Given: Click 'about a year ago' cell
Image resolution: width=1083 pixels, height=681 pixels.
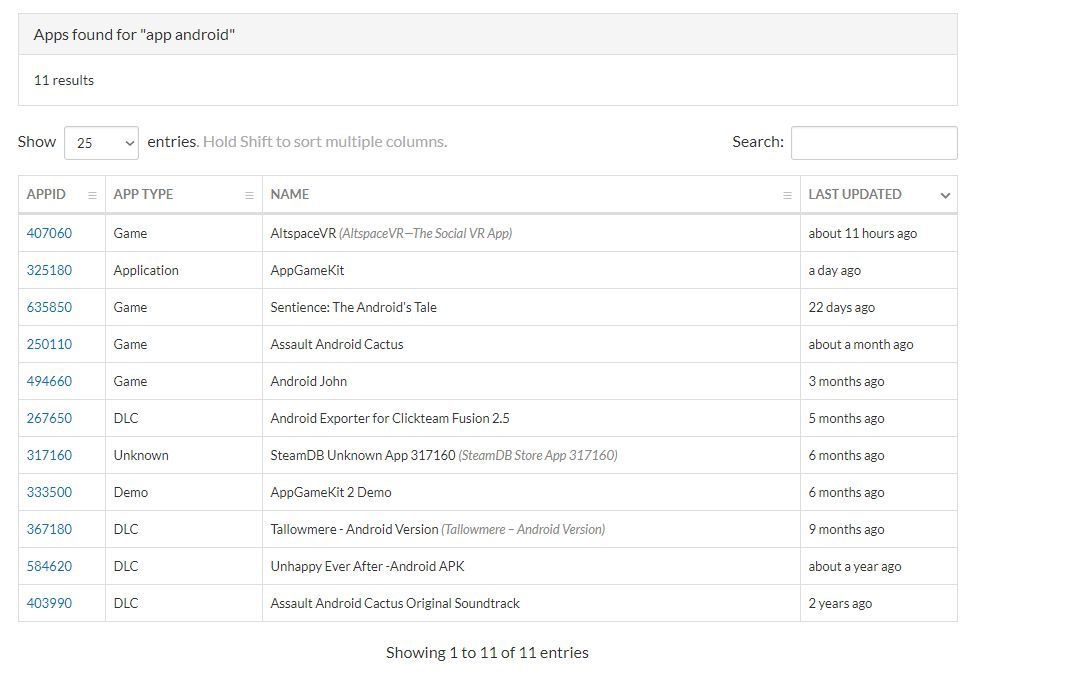Looking at the screenshot, I should point(879,566).
